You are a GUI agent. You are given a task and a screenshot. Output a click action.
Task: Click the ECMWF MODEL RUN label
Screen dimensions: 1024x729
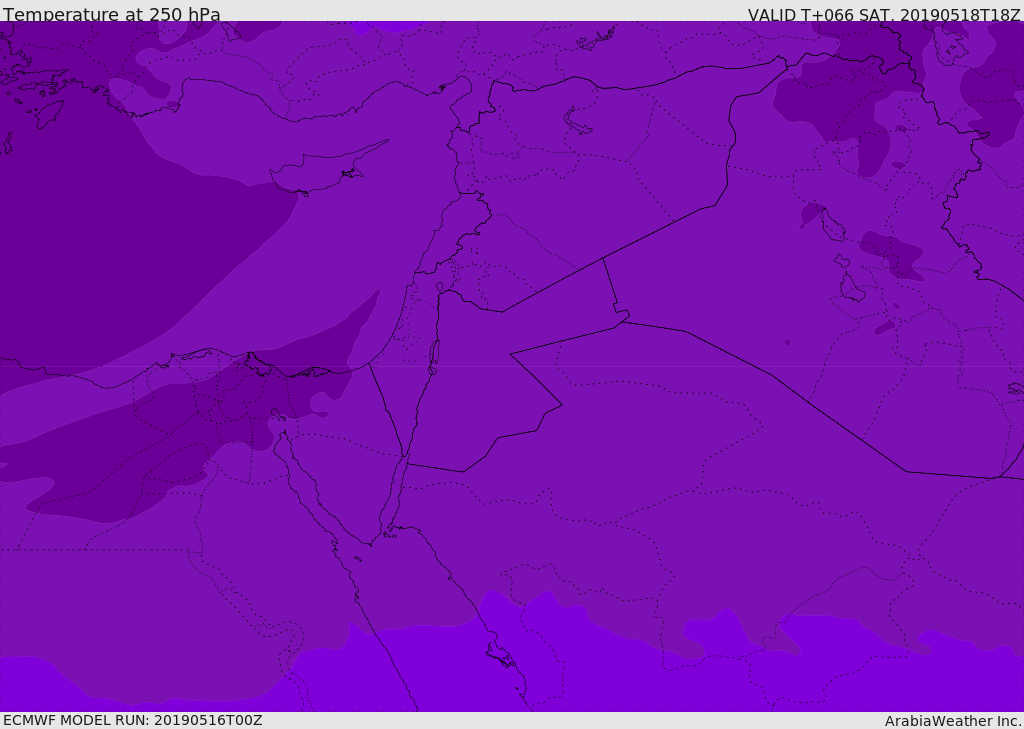click(x=132, y=720)
